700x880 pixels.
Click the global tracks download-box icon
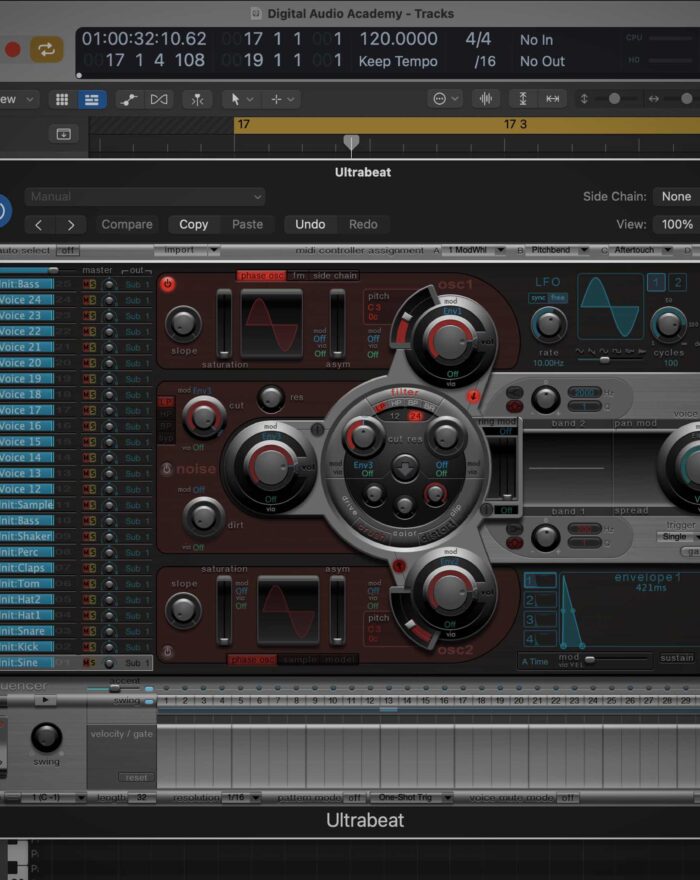(x=63, y=134)
